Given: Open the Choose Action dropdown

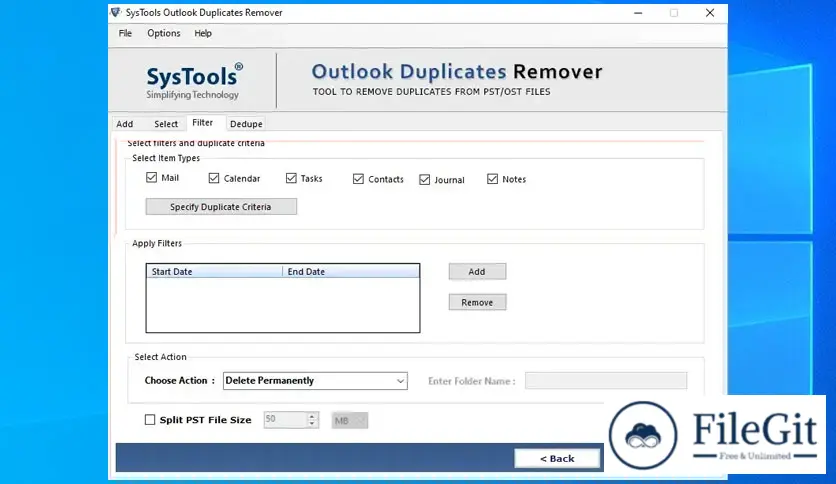Looking at the screenshot, I should click(x=315, y=381).
